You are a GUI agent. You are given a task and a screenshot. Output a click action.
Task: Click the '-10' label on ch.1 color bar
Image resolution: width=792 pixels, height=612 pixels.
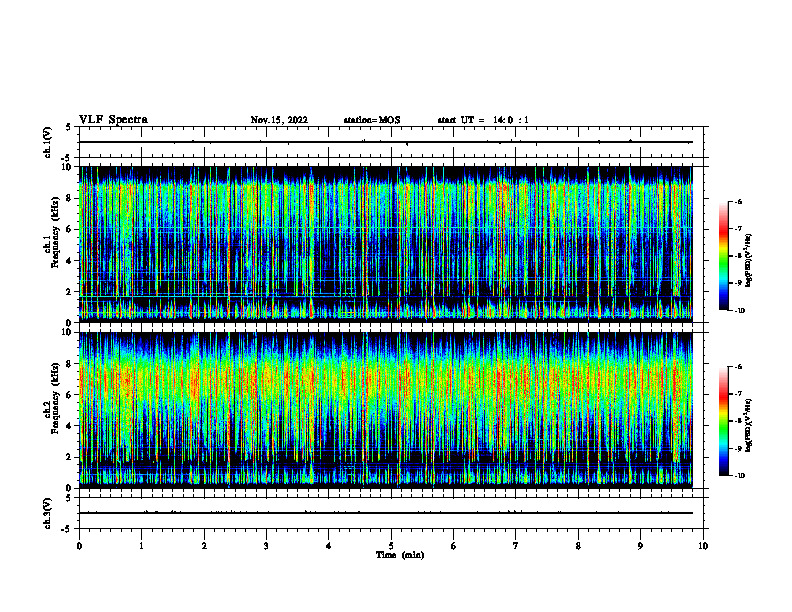739,311
